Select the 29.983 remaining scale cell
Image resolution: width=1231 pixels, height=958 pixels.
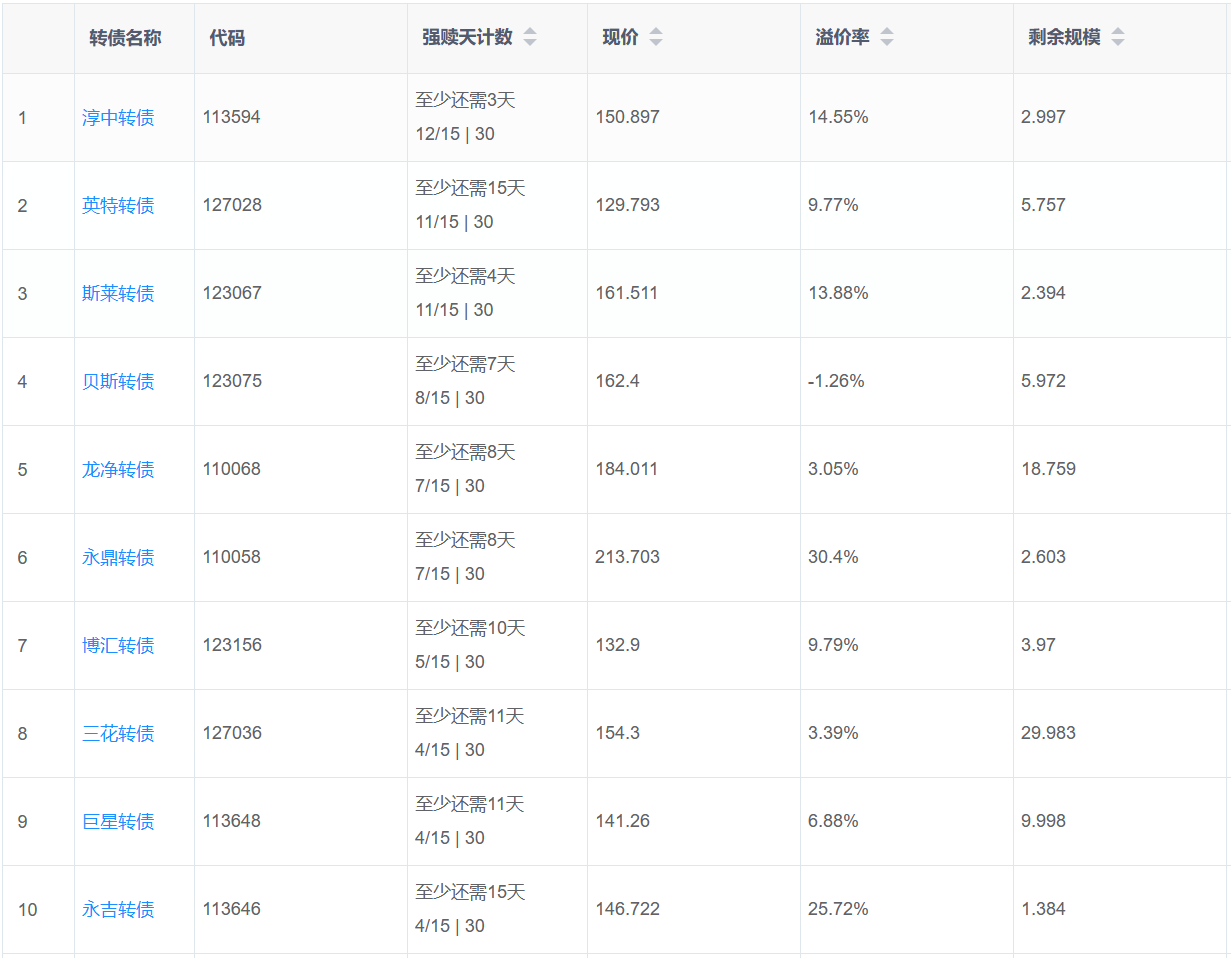[1048, 733]
